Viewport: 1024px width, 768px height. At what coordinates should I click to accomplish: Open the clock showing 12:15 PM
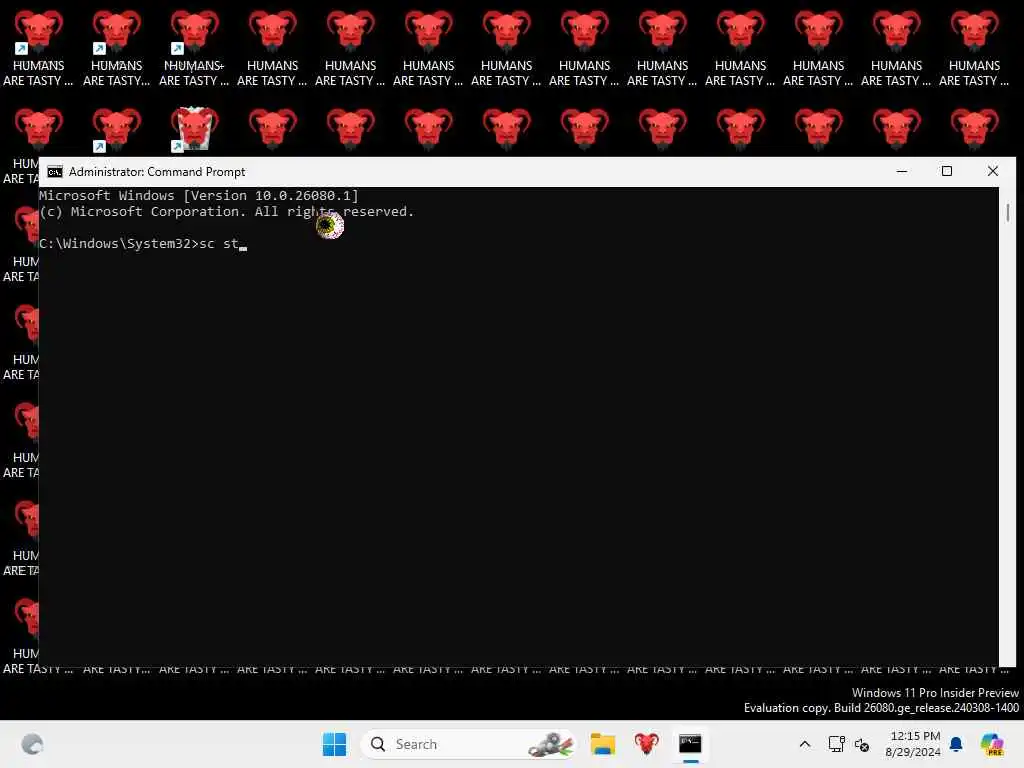click(914, 744)
